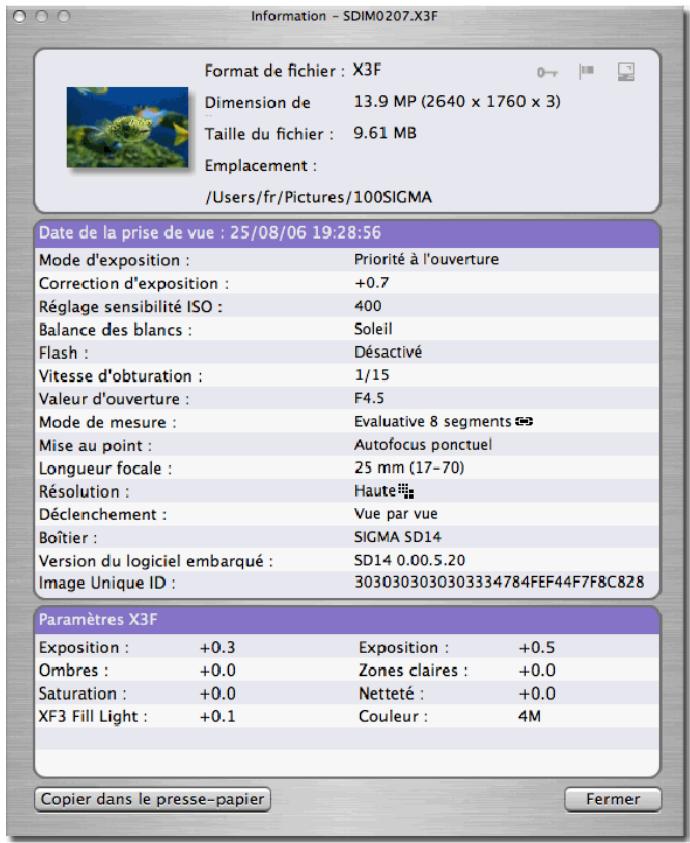The image size is (690, 843).
Task: Select the file format value X3F
Action: tap(367, 70)
